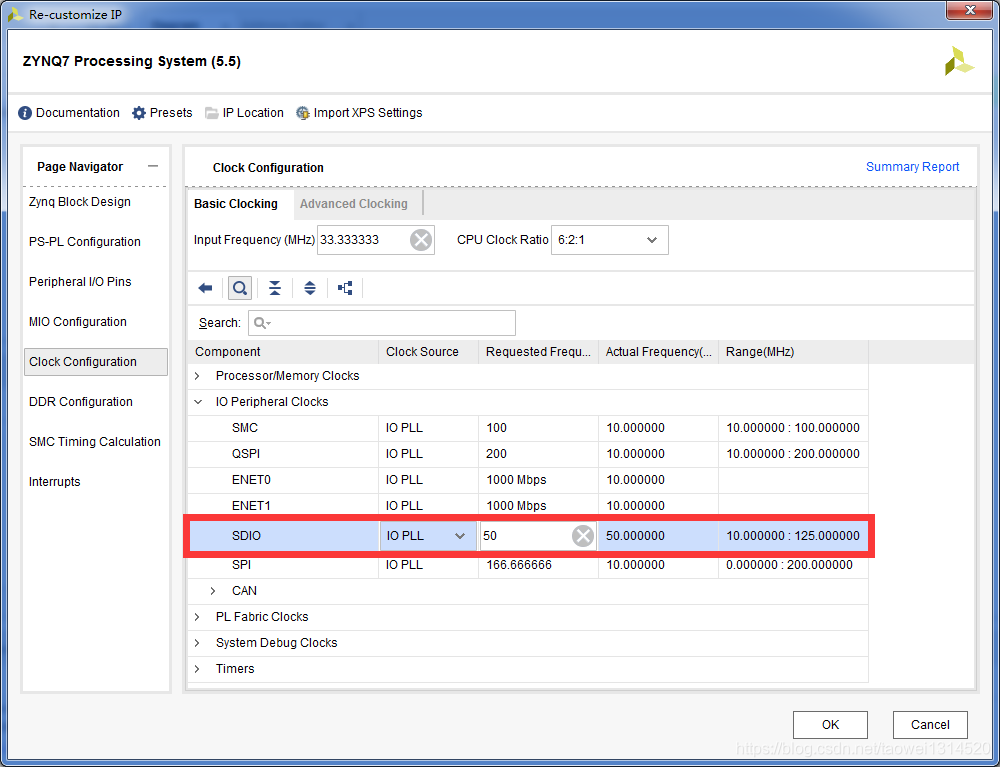Open the Interrupts page

tap(55, 482)
